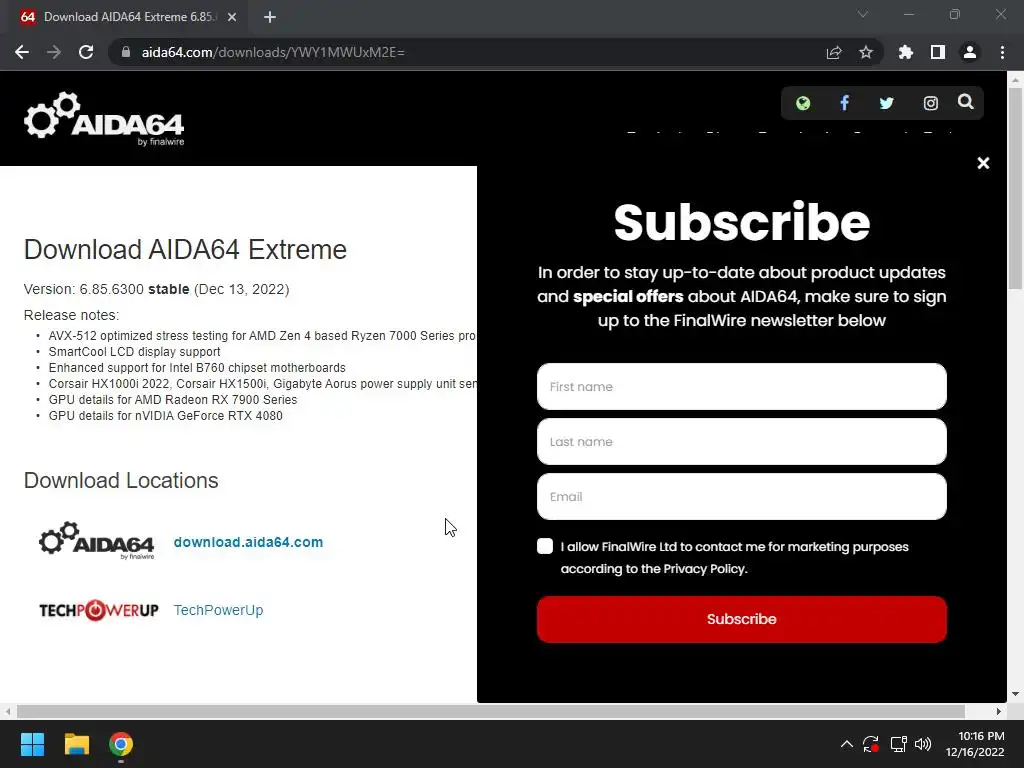Open a new browser tab
The width and height of the screenshot is (1024, 768).
pyautogui.click(x=270, y=17)
